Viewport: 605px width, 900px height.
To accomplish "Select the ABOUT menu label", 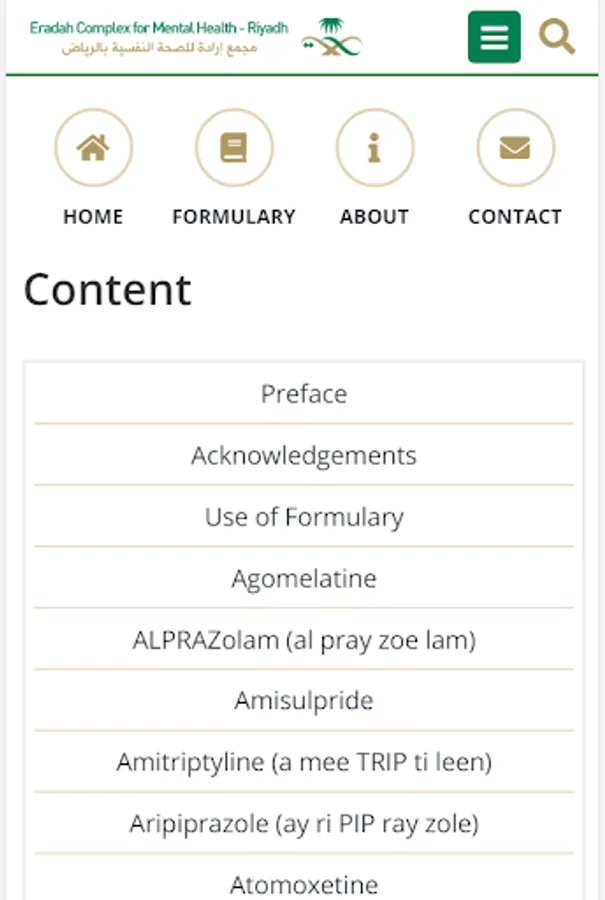I will point(375,216).
